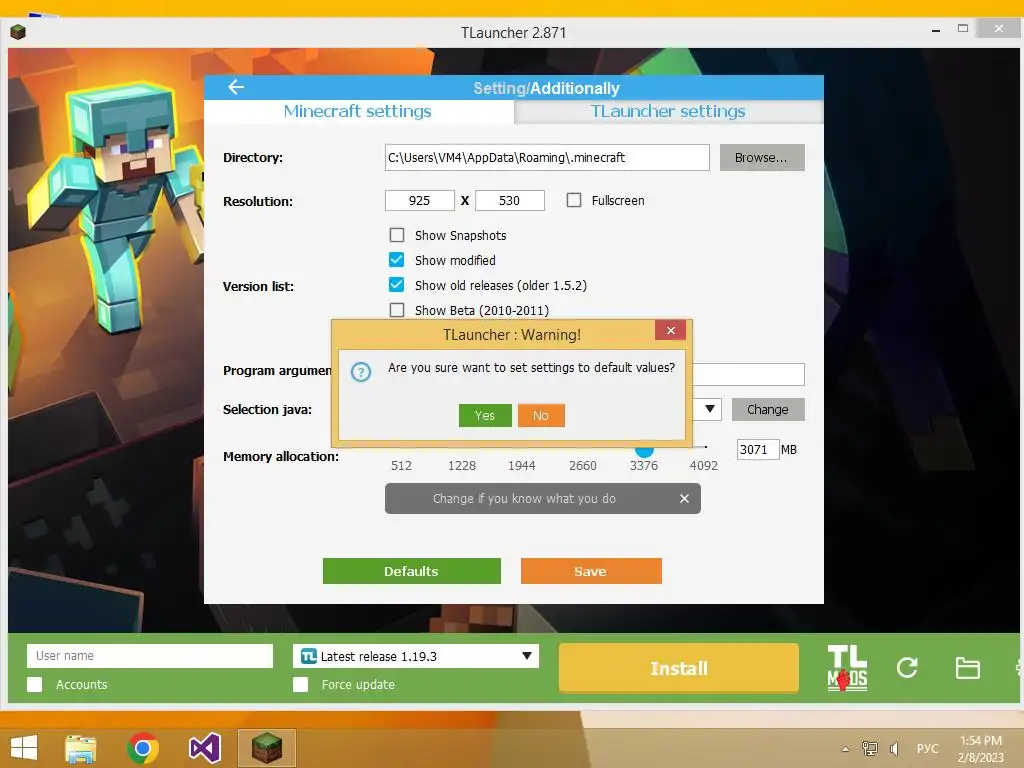The height and width of the screenshot is (768, 1024).
Task: Go back using the settings arrow icon
Action: point(236,87)
